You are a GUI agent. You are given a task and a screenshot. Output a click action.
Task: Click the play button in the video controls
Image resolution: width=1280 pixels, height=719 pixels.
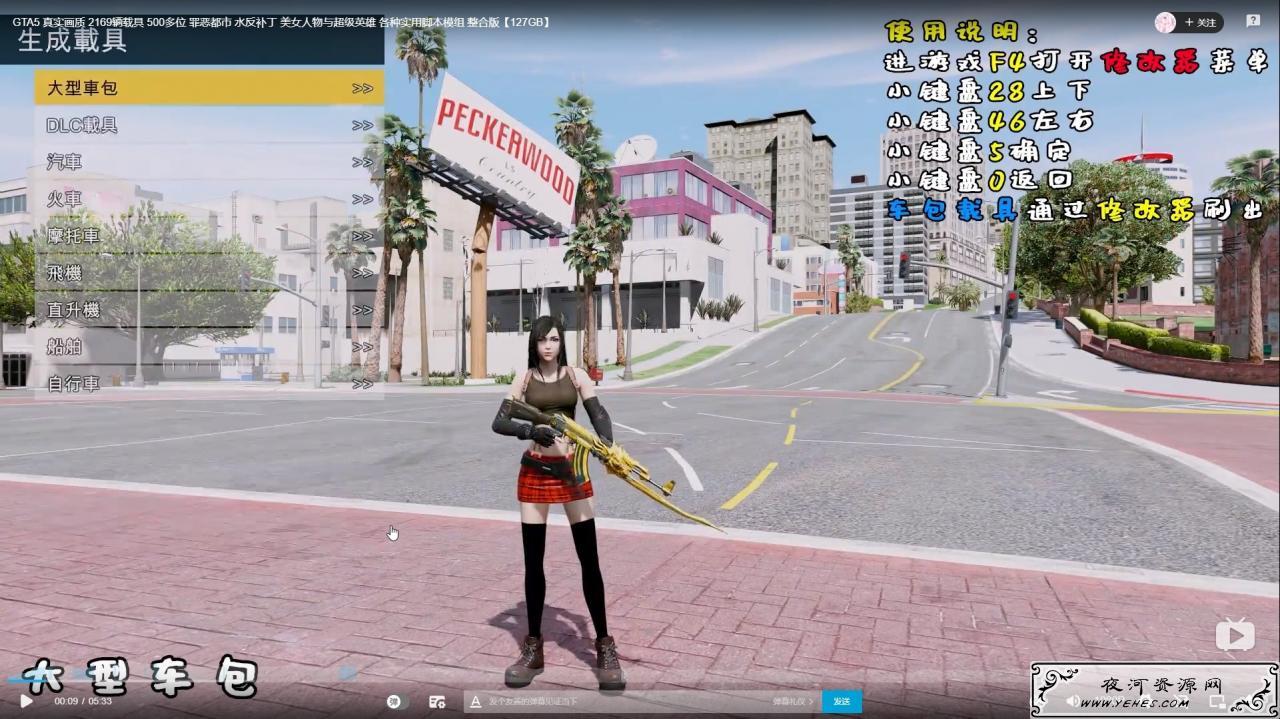(26, 701)
